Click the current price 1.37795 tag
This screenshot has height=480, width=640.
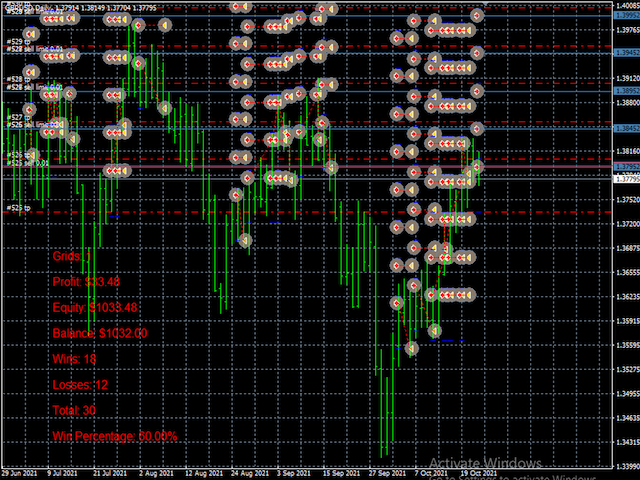627,179
